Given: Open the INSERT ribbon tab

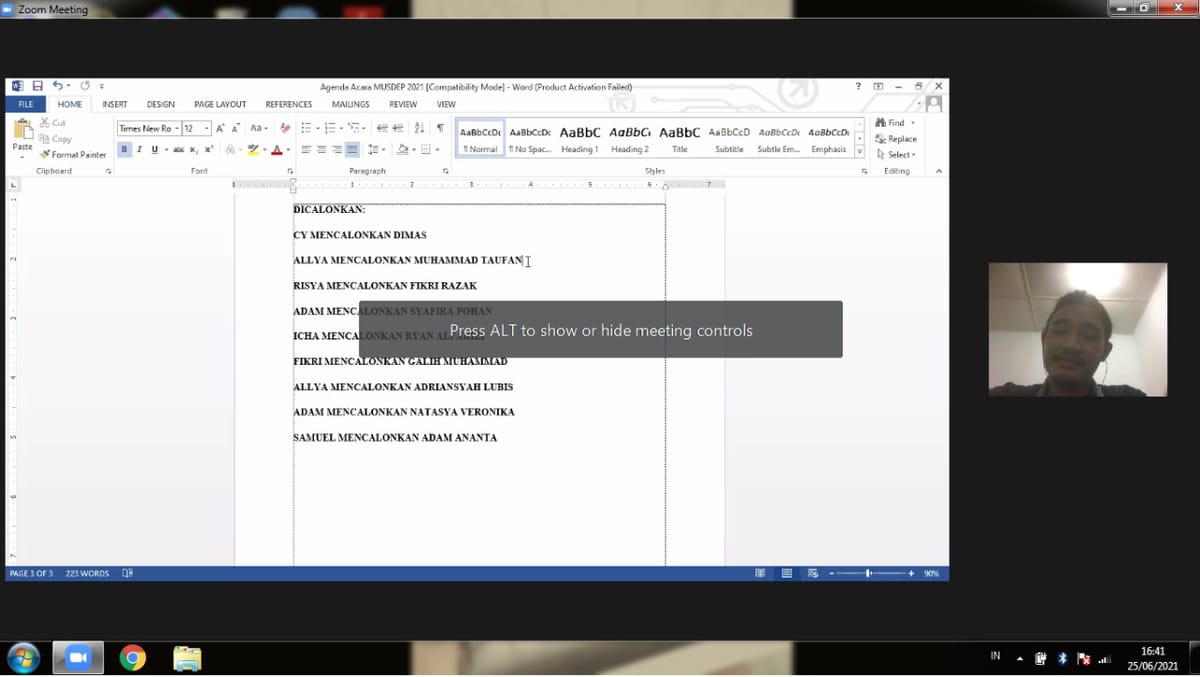Looking at the screenshot, I should coord(114,104).
